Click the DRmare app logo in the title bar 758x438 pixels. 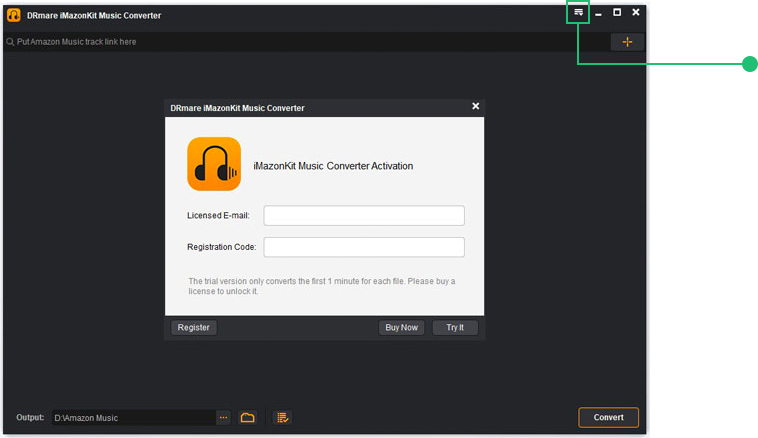pyautogui.click(x=14, y=15)
